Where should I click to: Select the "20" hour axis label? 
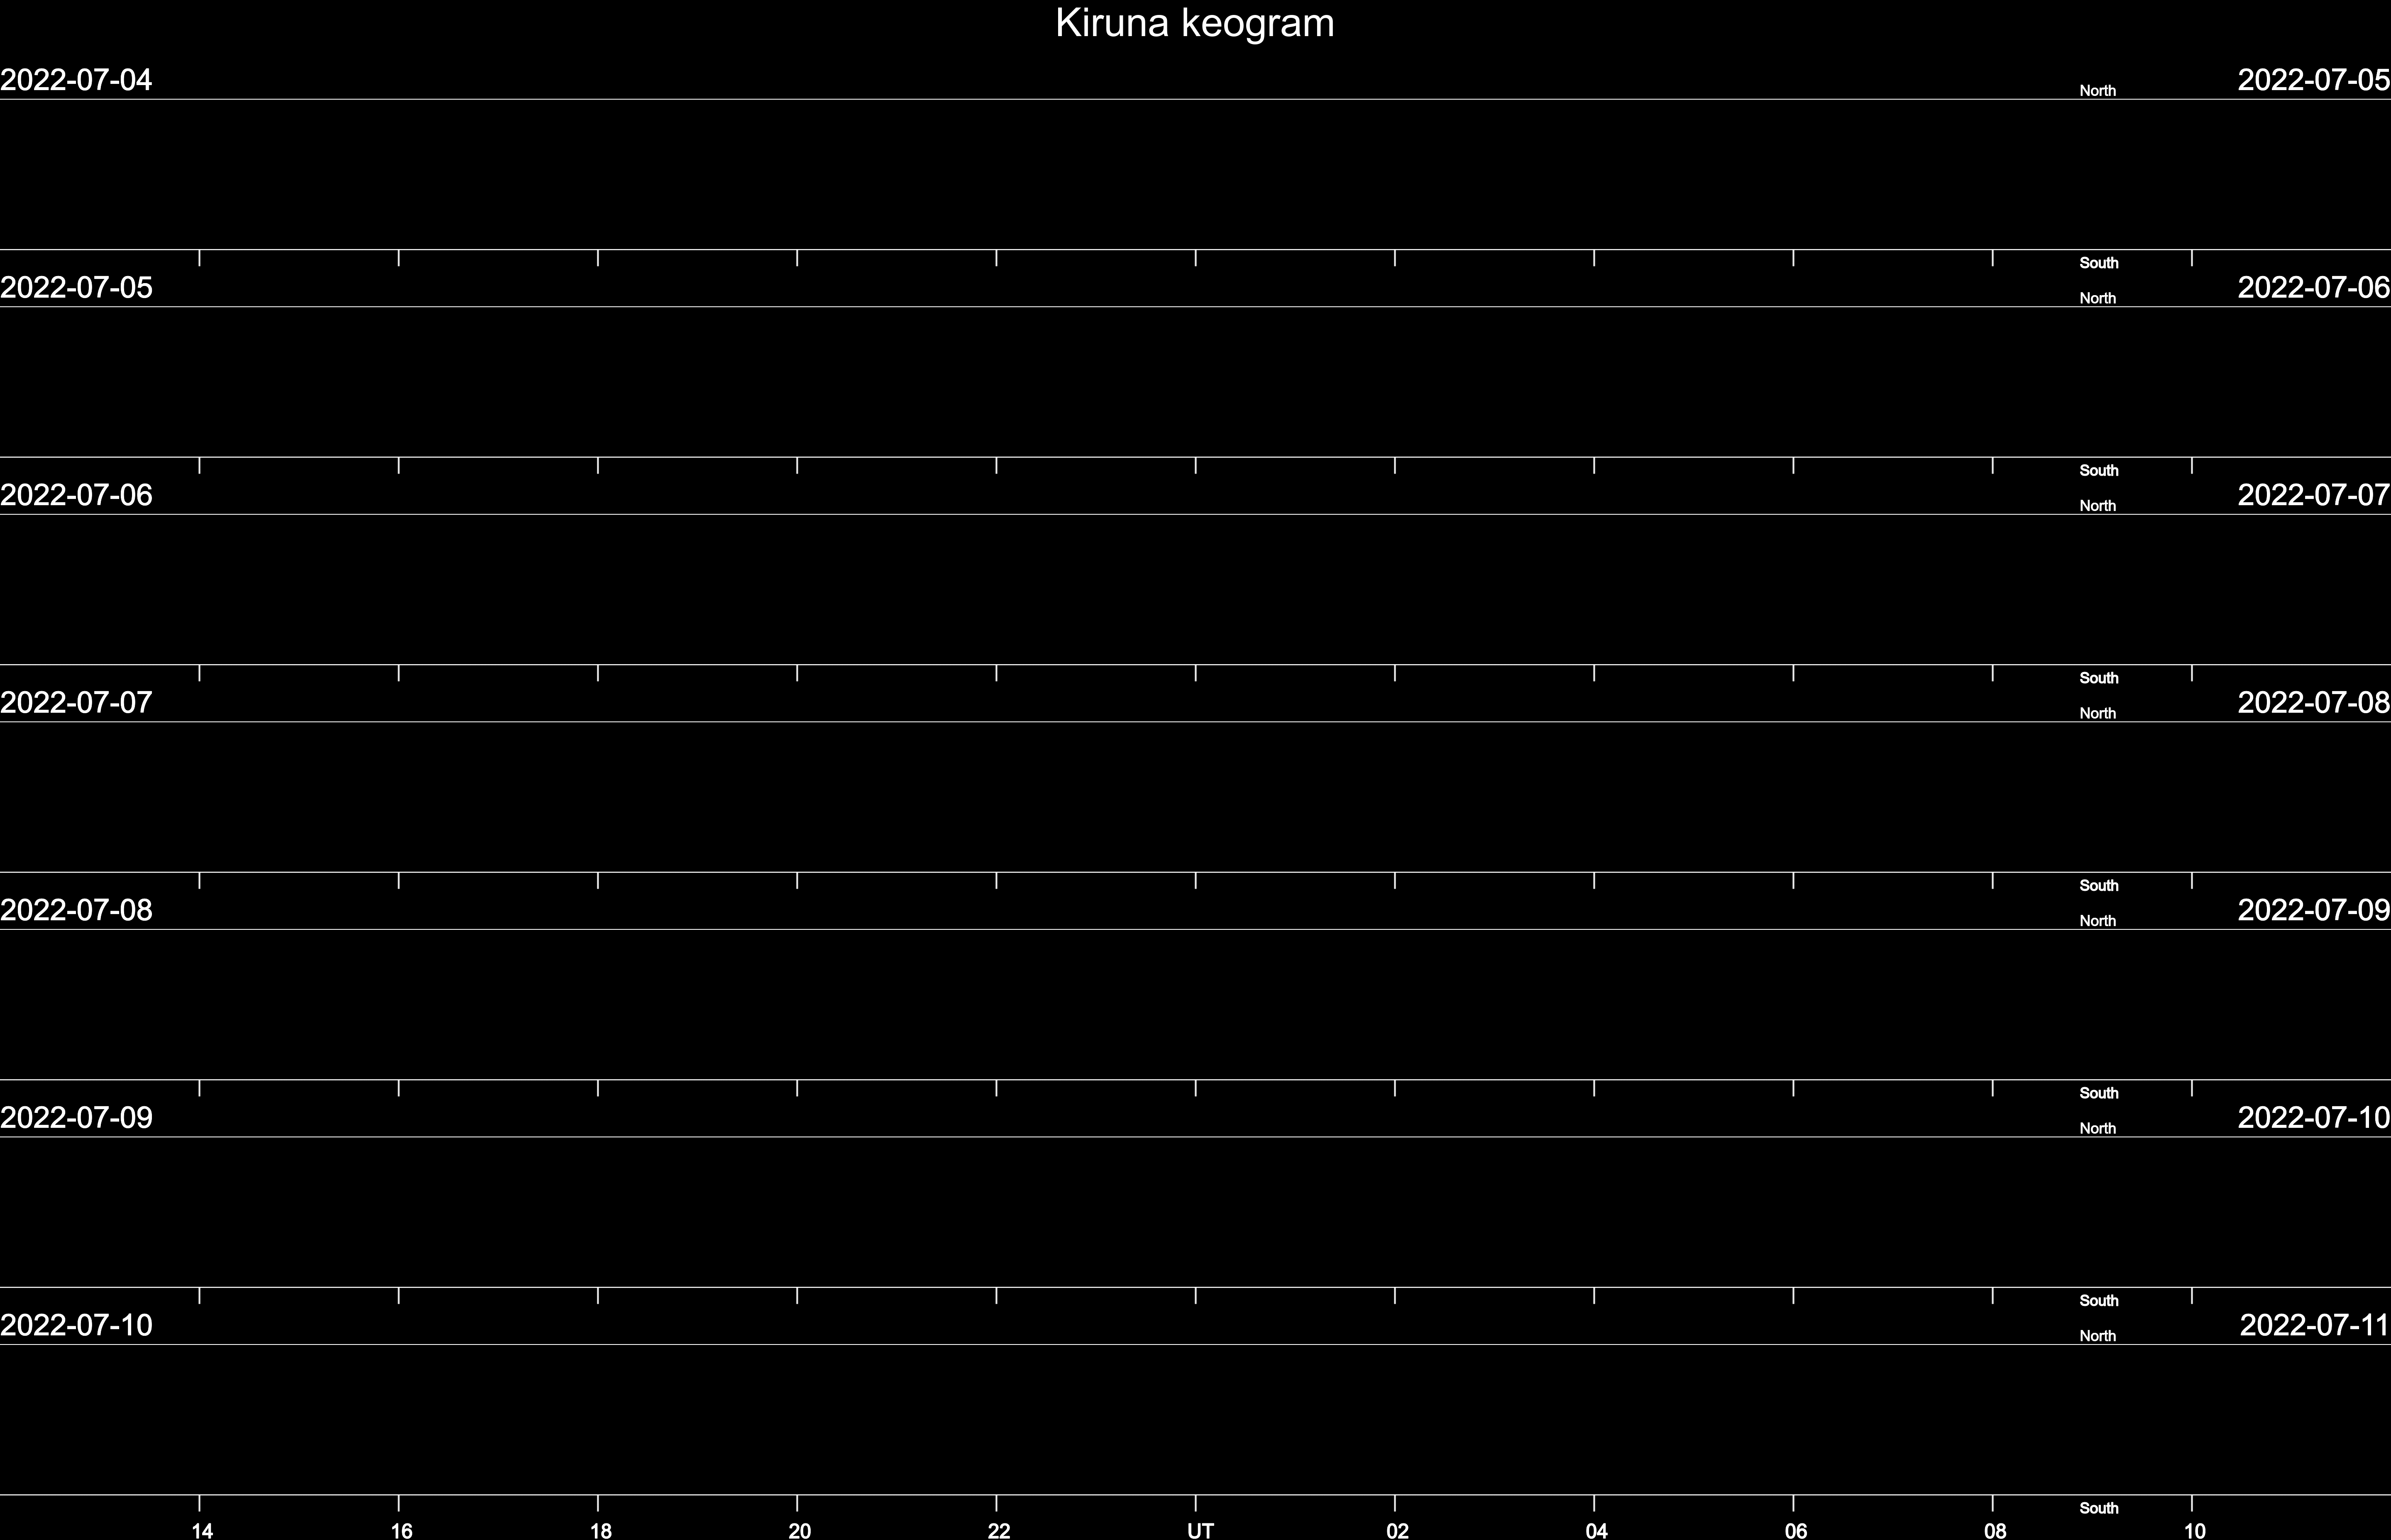coord(800,1531)
